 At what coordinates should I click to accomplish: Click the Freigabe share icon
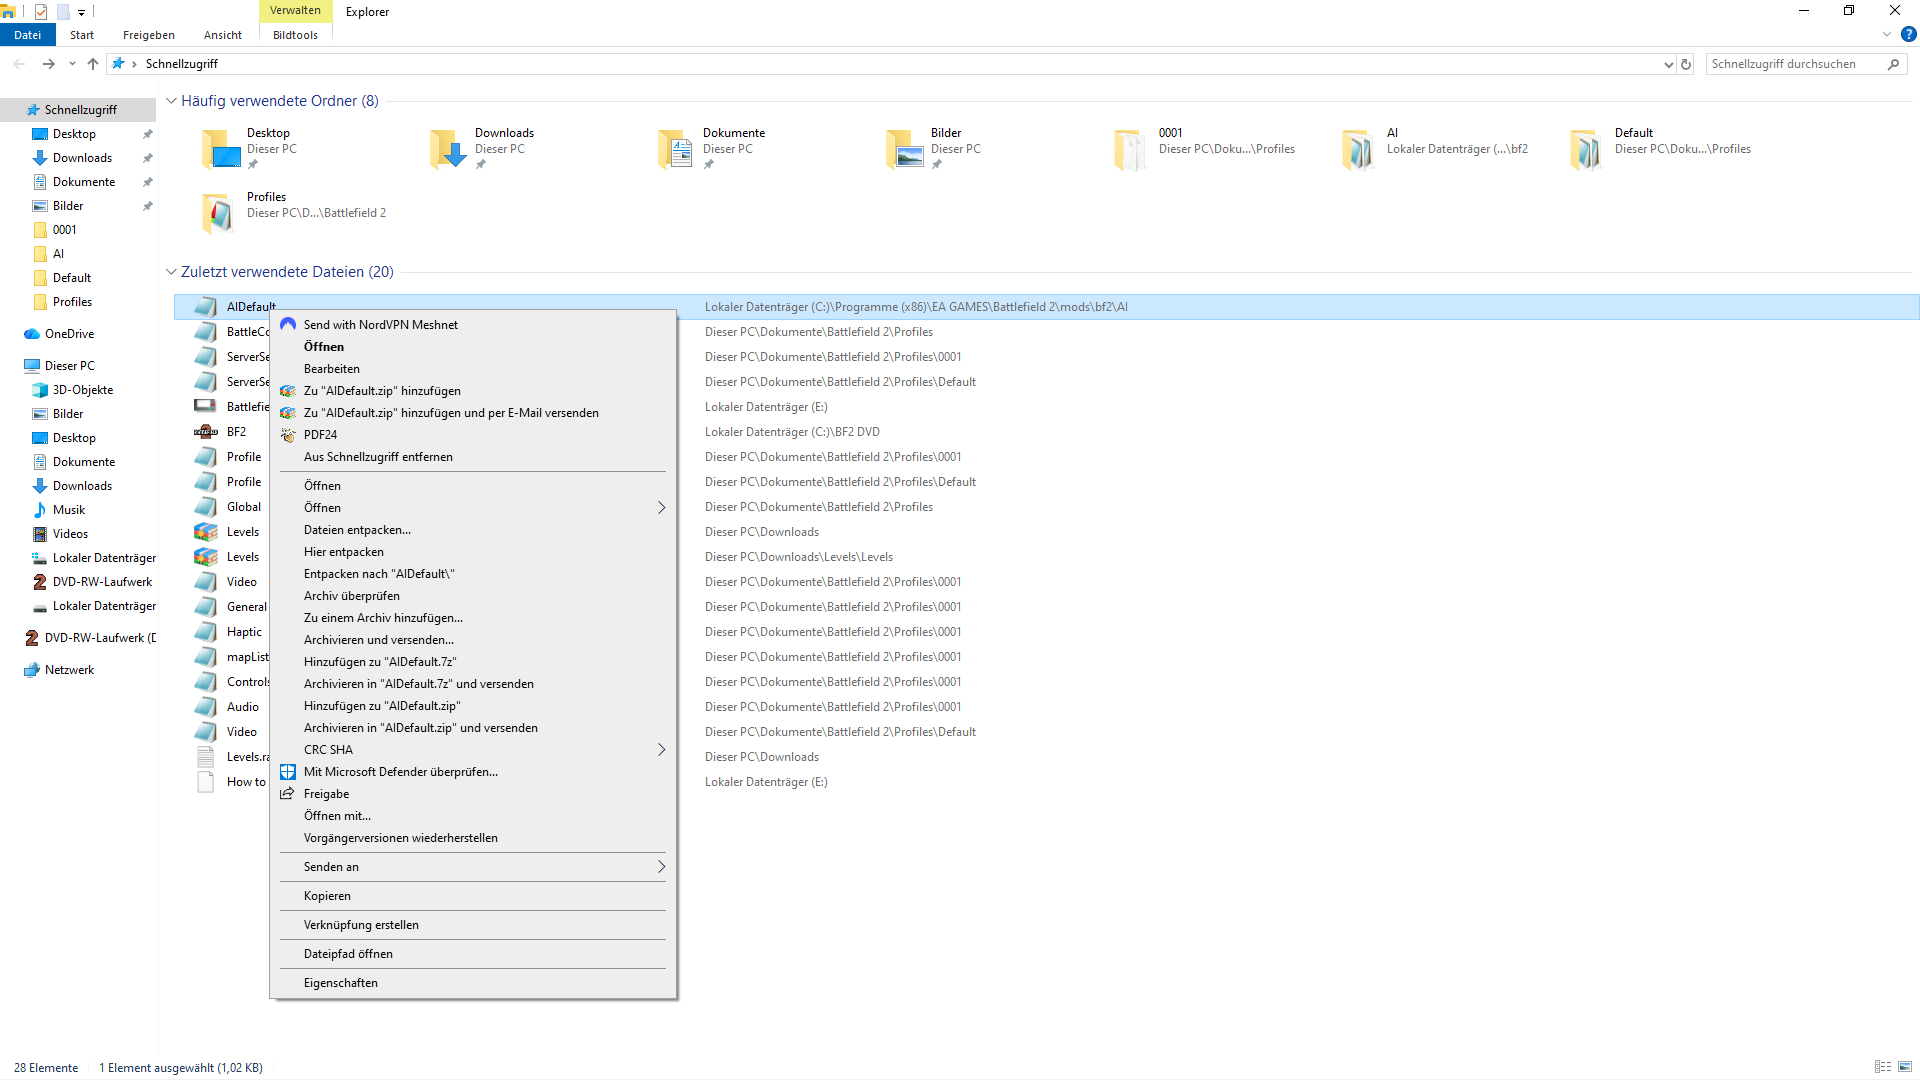click(288, 794)
